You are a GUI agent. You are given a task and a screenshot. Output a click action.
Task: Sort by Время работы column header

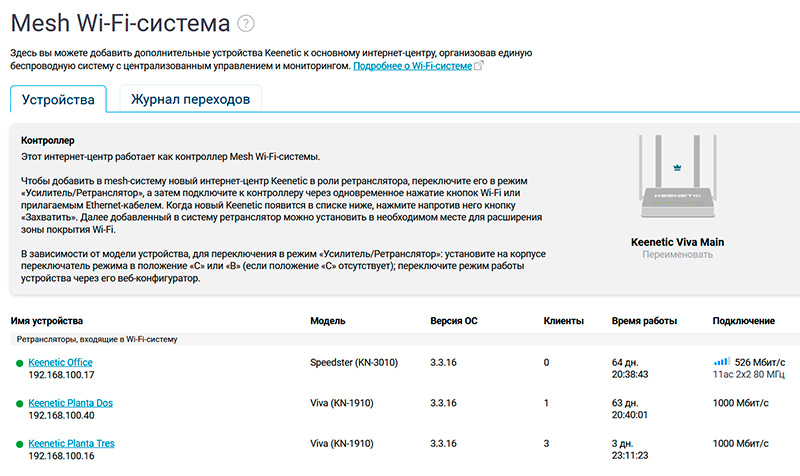(644, 321)
